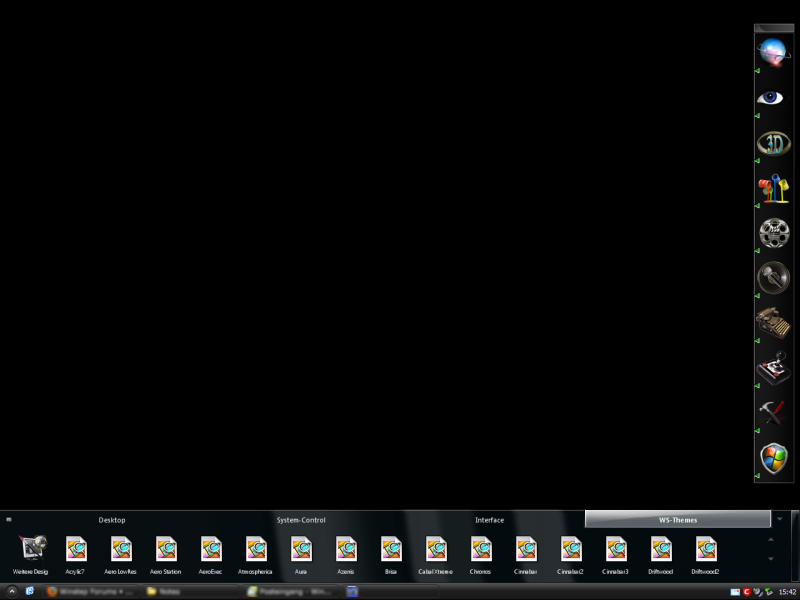
Task: Select the Interface tab
Action: coord(489,520)
